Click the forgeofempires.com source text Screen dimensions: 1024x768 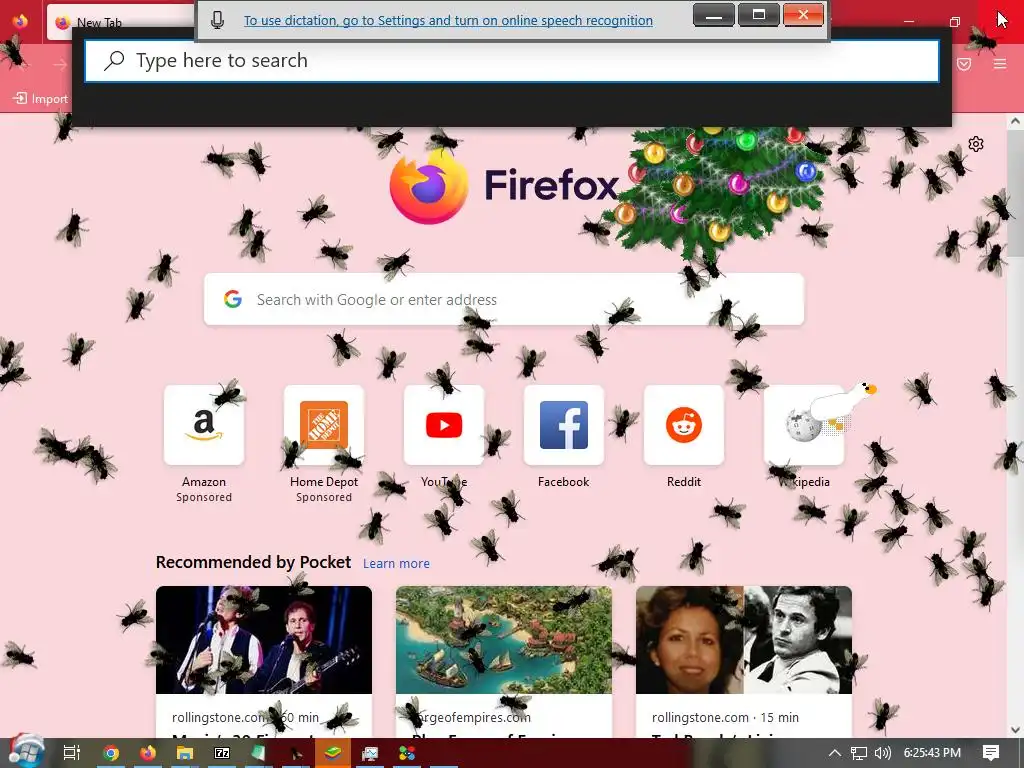[x=472, y=717]
